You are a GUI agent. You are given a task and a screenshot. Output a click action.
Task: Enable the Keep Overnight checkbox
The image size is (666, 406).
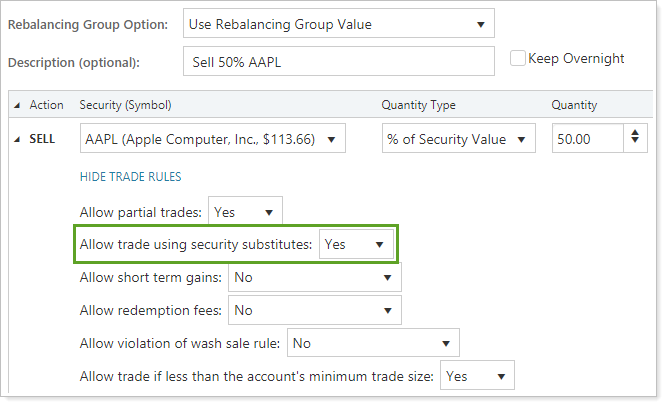click(517, 59)
